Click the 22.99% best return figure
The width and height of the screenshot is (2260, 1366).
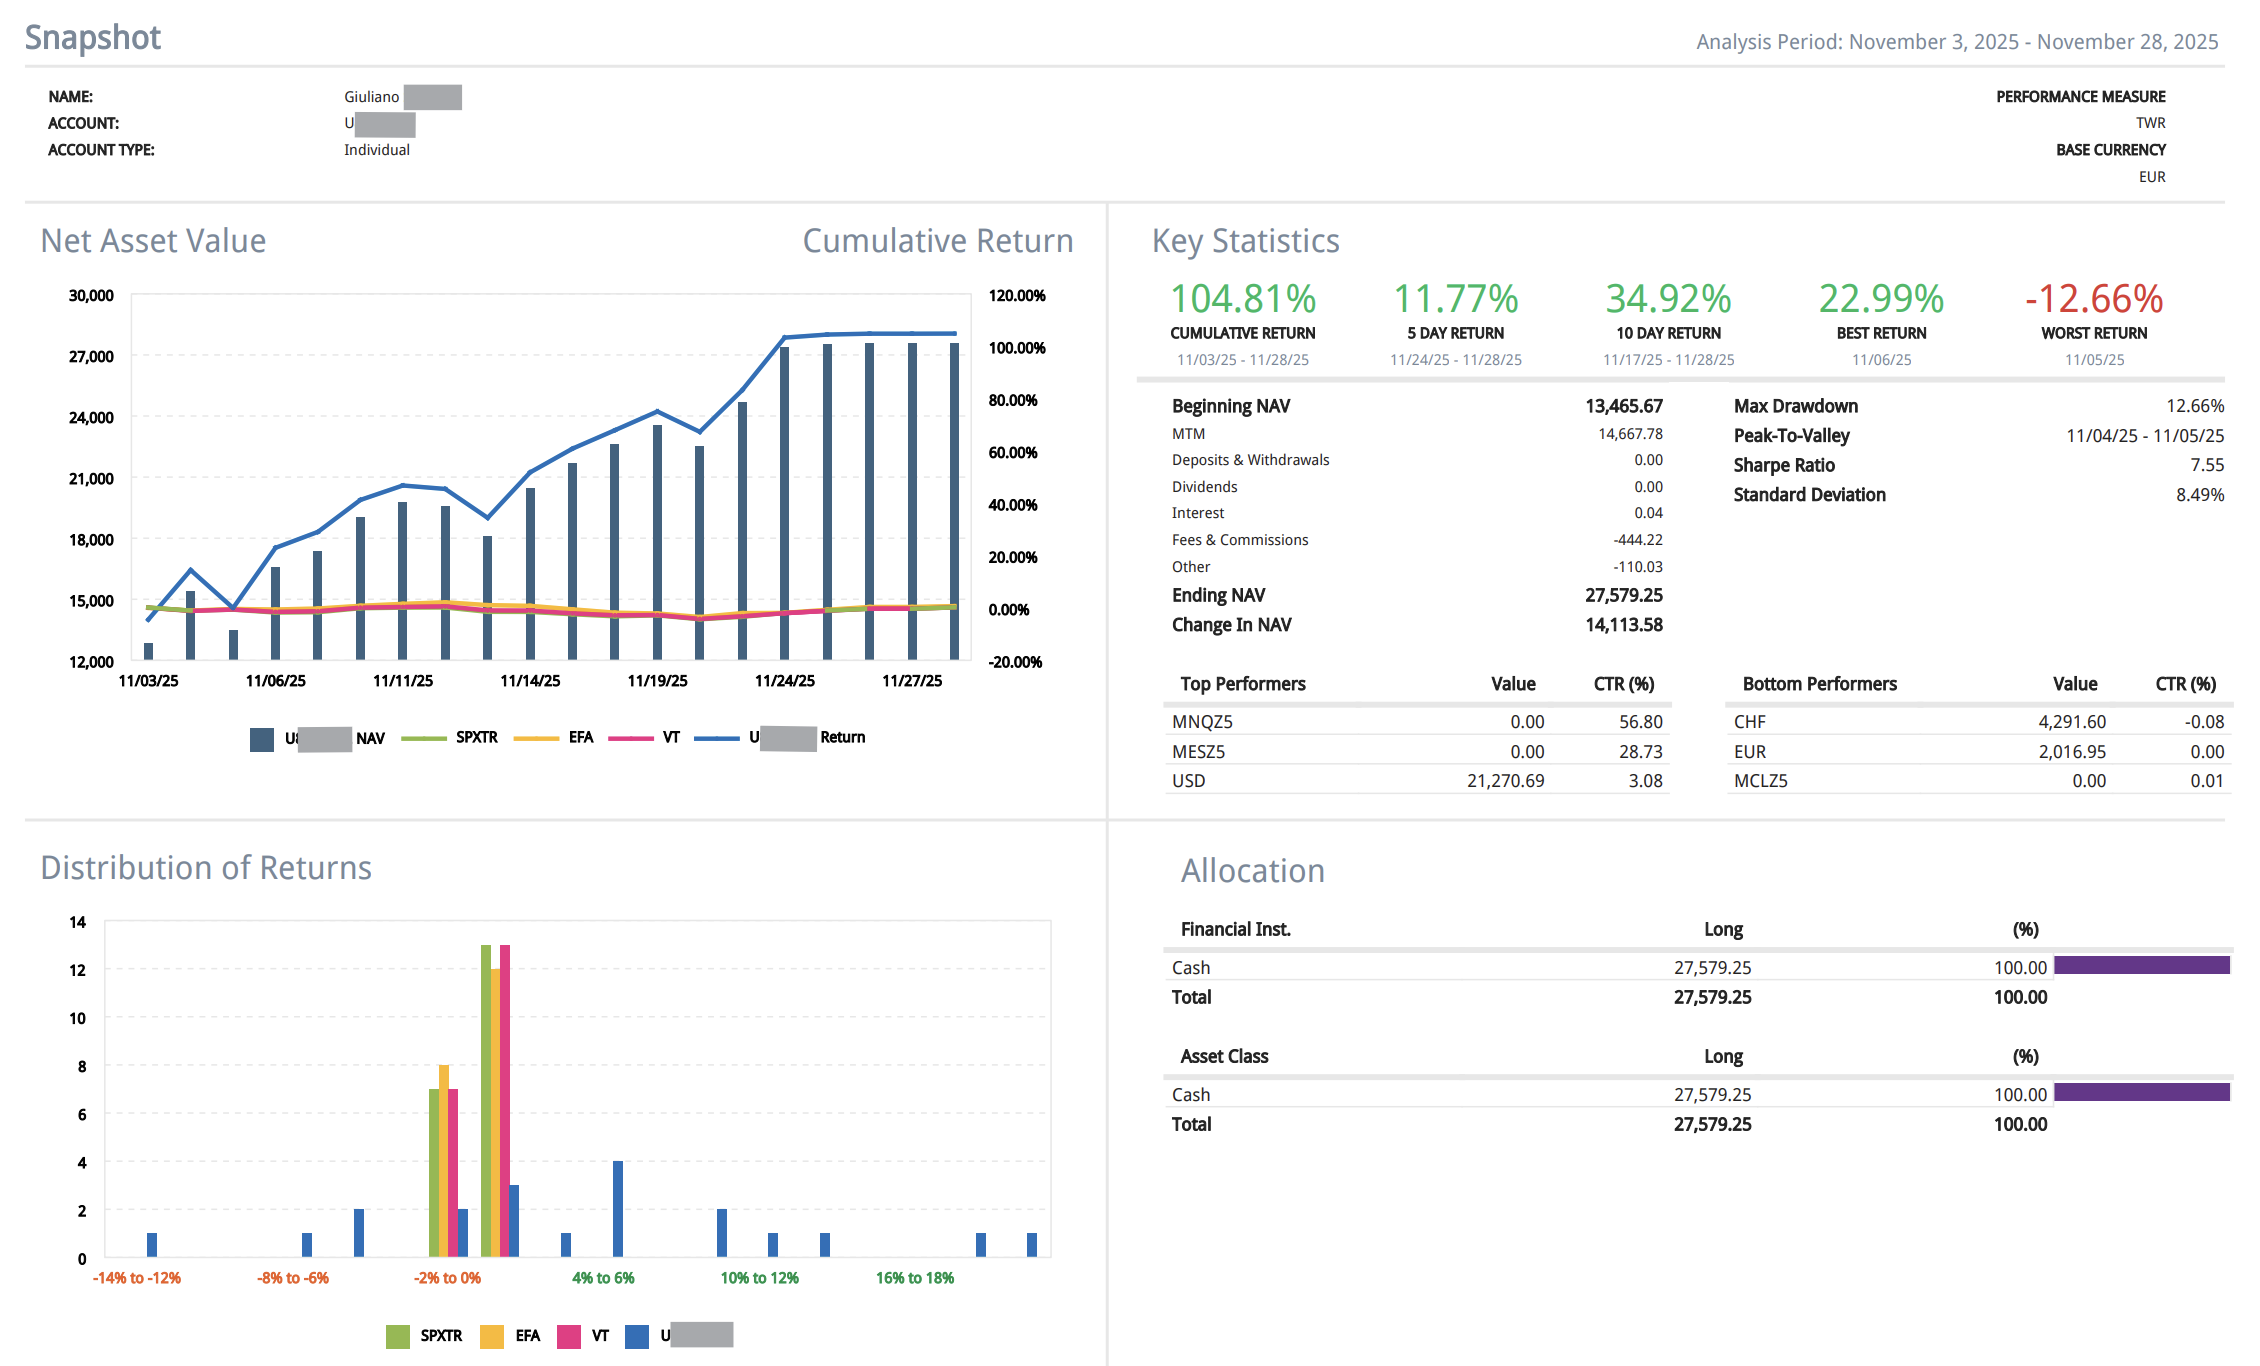coord(1881,299)
